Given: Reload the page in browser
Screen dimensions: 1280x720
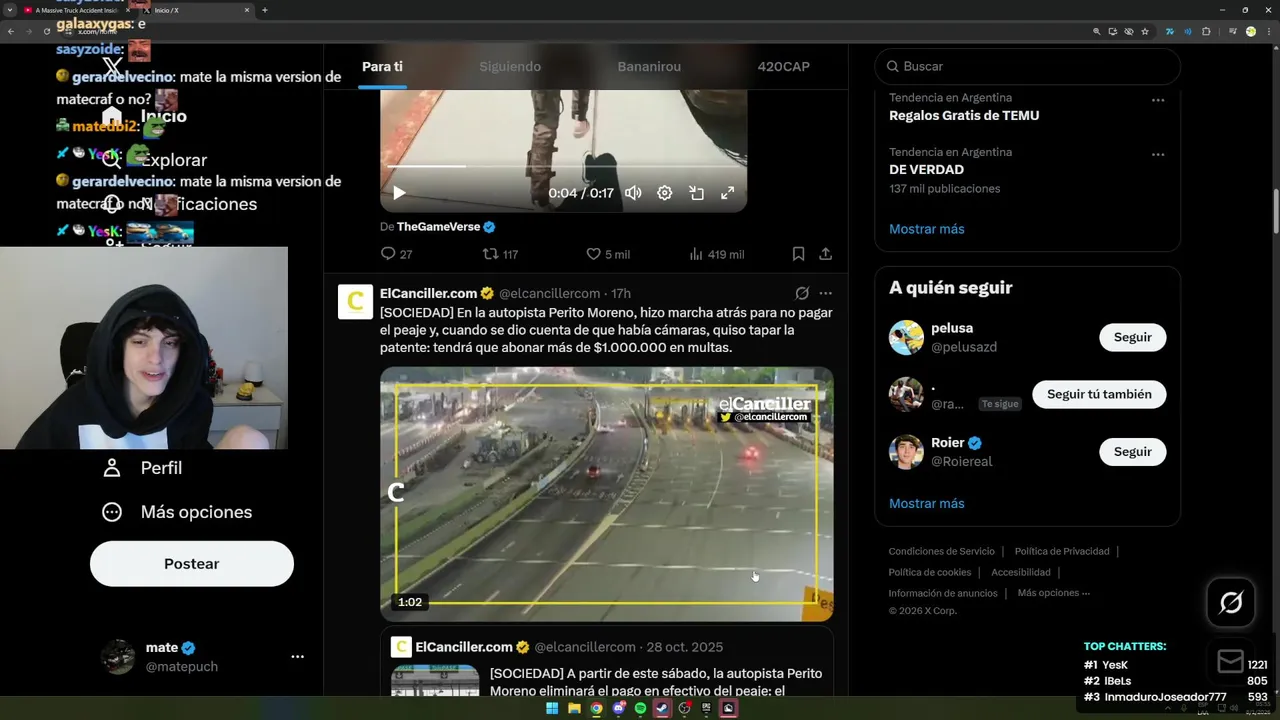Looking at the screenshot, I should 46,31.
